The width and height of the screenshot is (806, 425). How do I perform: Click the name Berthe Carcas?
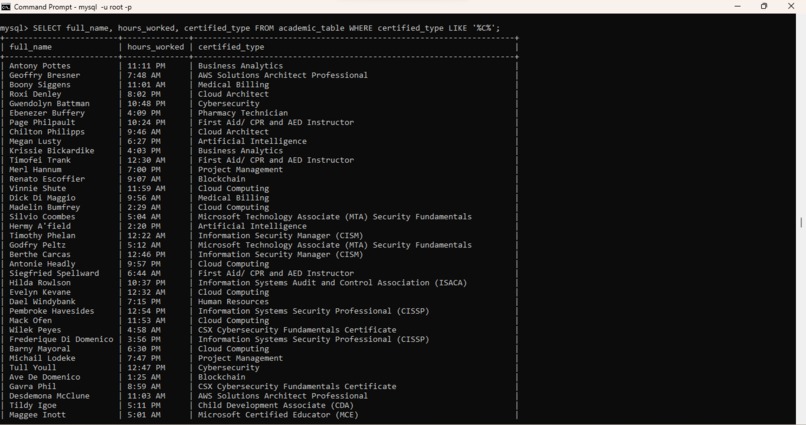point(40,254)
